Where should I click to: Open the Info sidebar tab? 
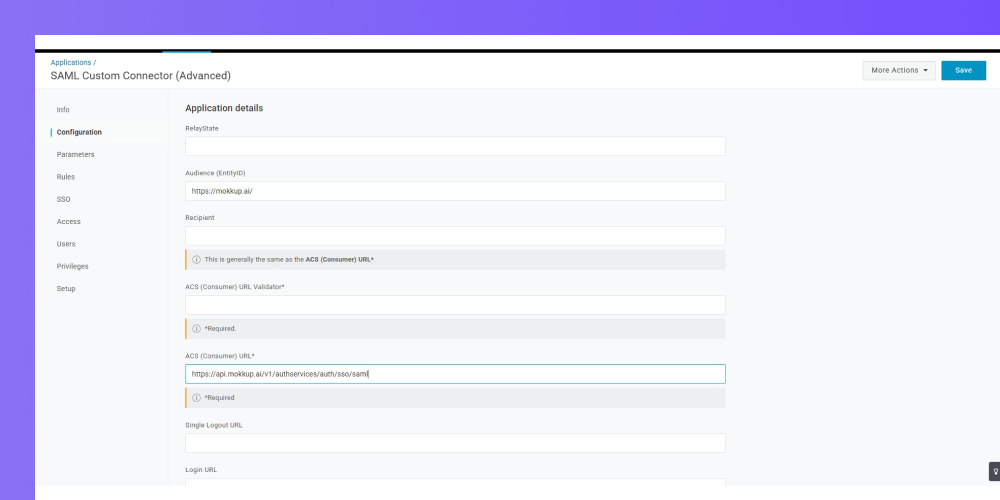[x=63, y=110]
